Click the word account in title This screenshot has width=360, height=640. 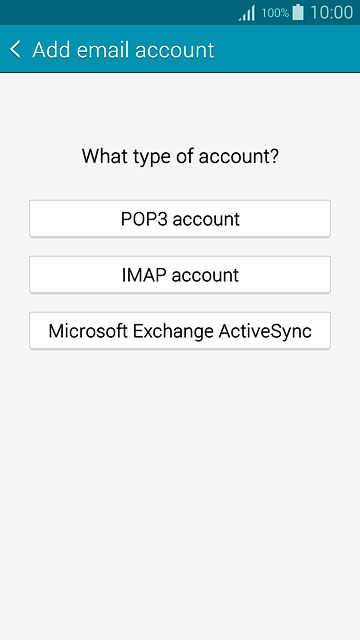coord(176,51)
